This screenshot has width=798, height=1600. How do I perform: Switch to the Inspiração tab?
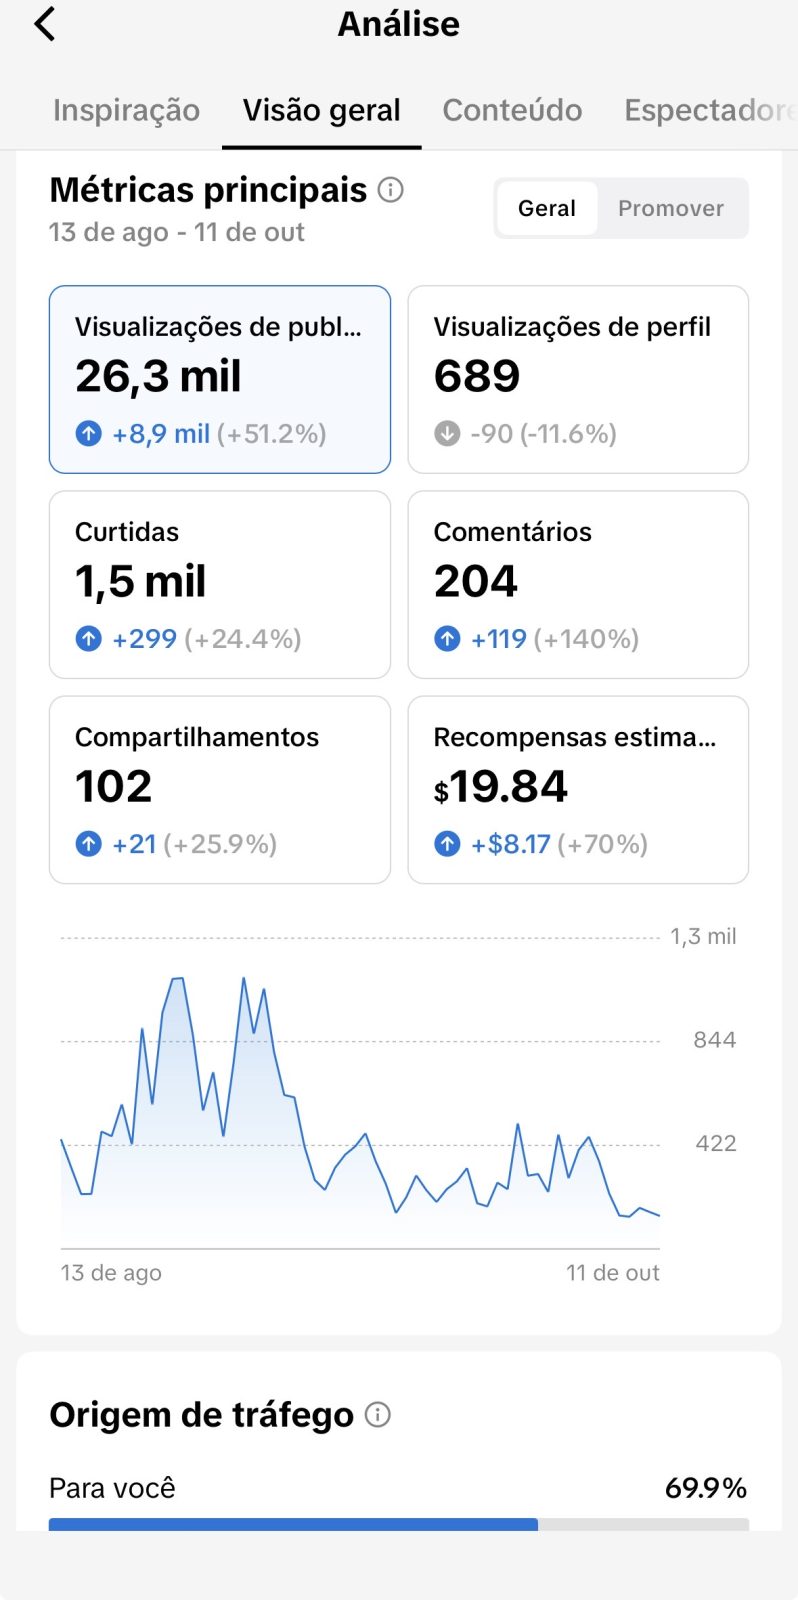126,110
